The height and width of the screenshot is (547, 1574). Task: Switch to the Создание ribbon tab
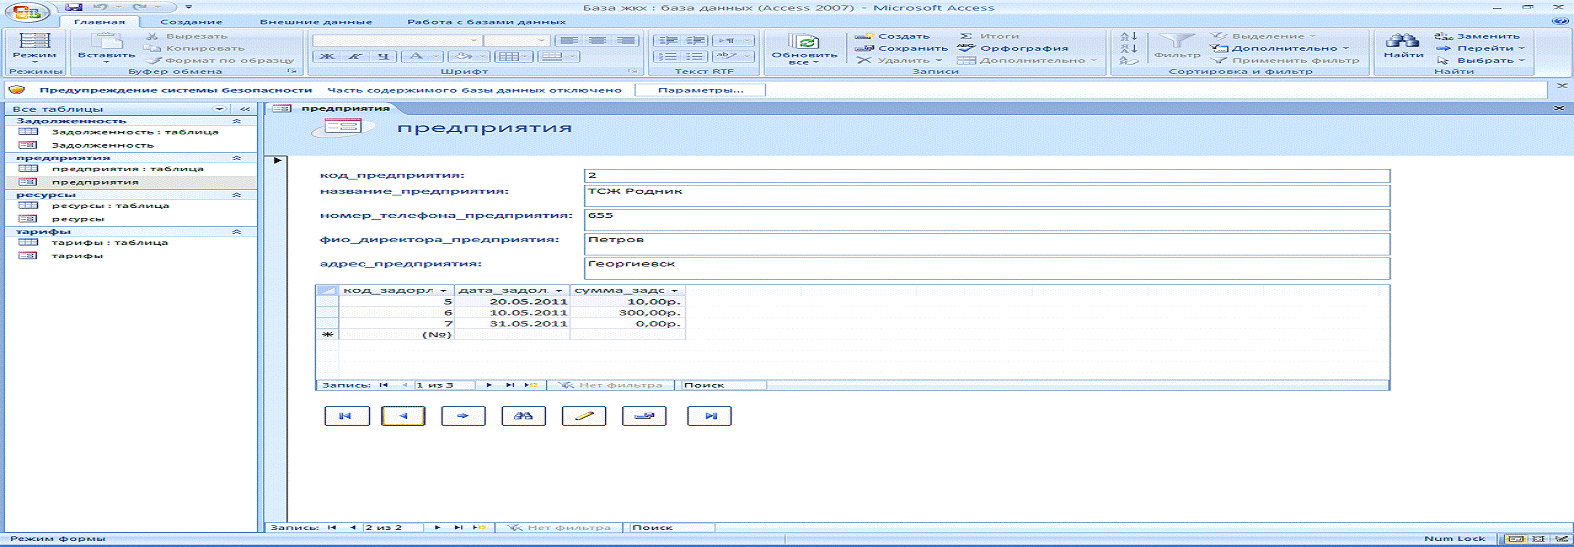point(191,21)
